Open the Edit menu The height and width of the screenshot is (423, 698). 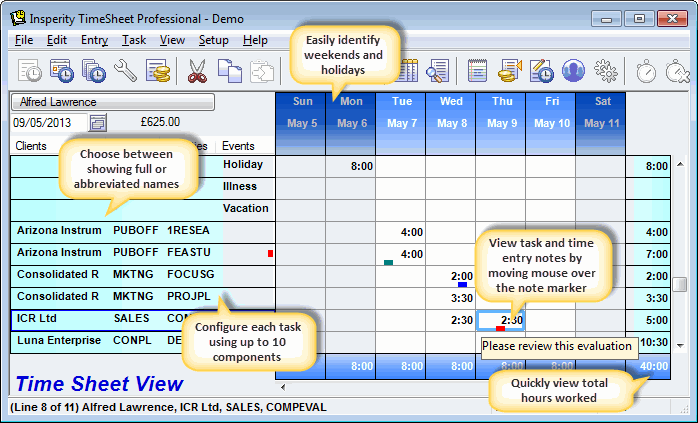click(x=57, y=40)
